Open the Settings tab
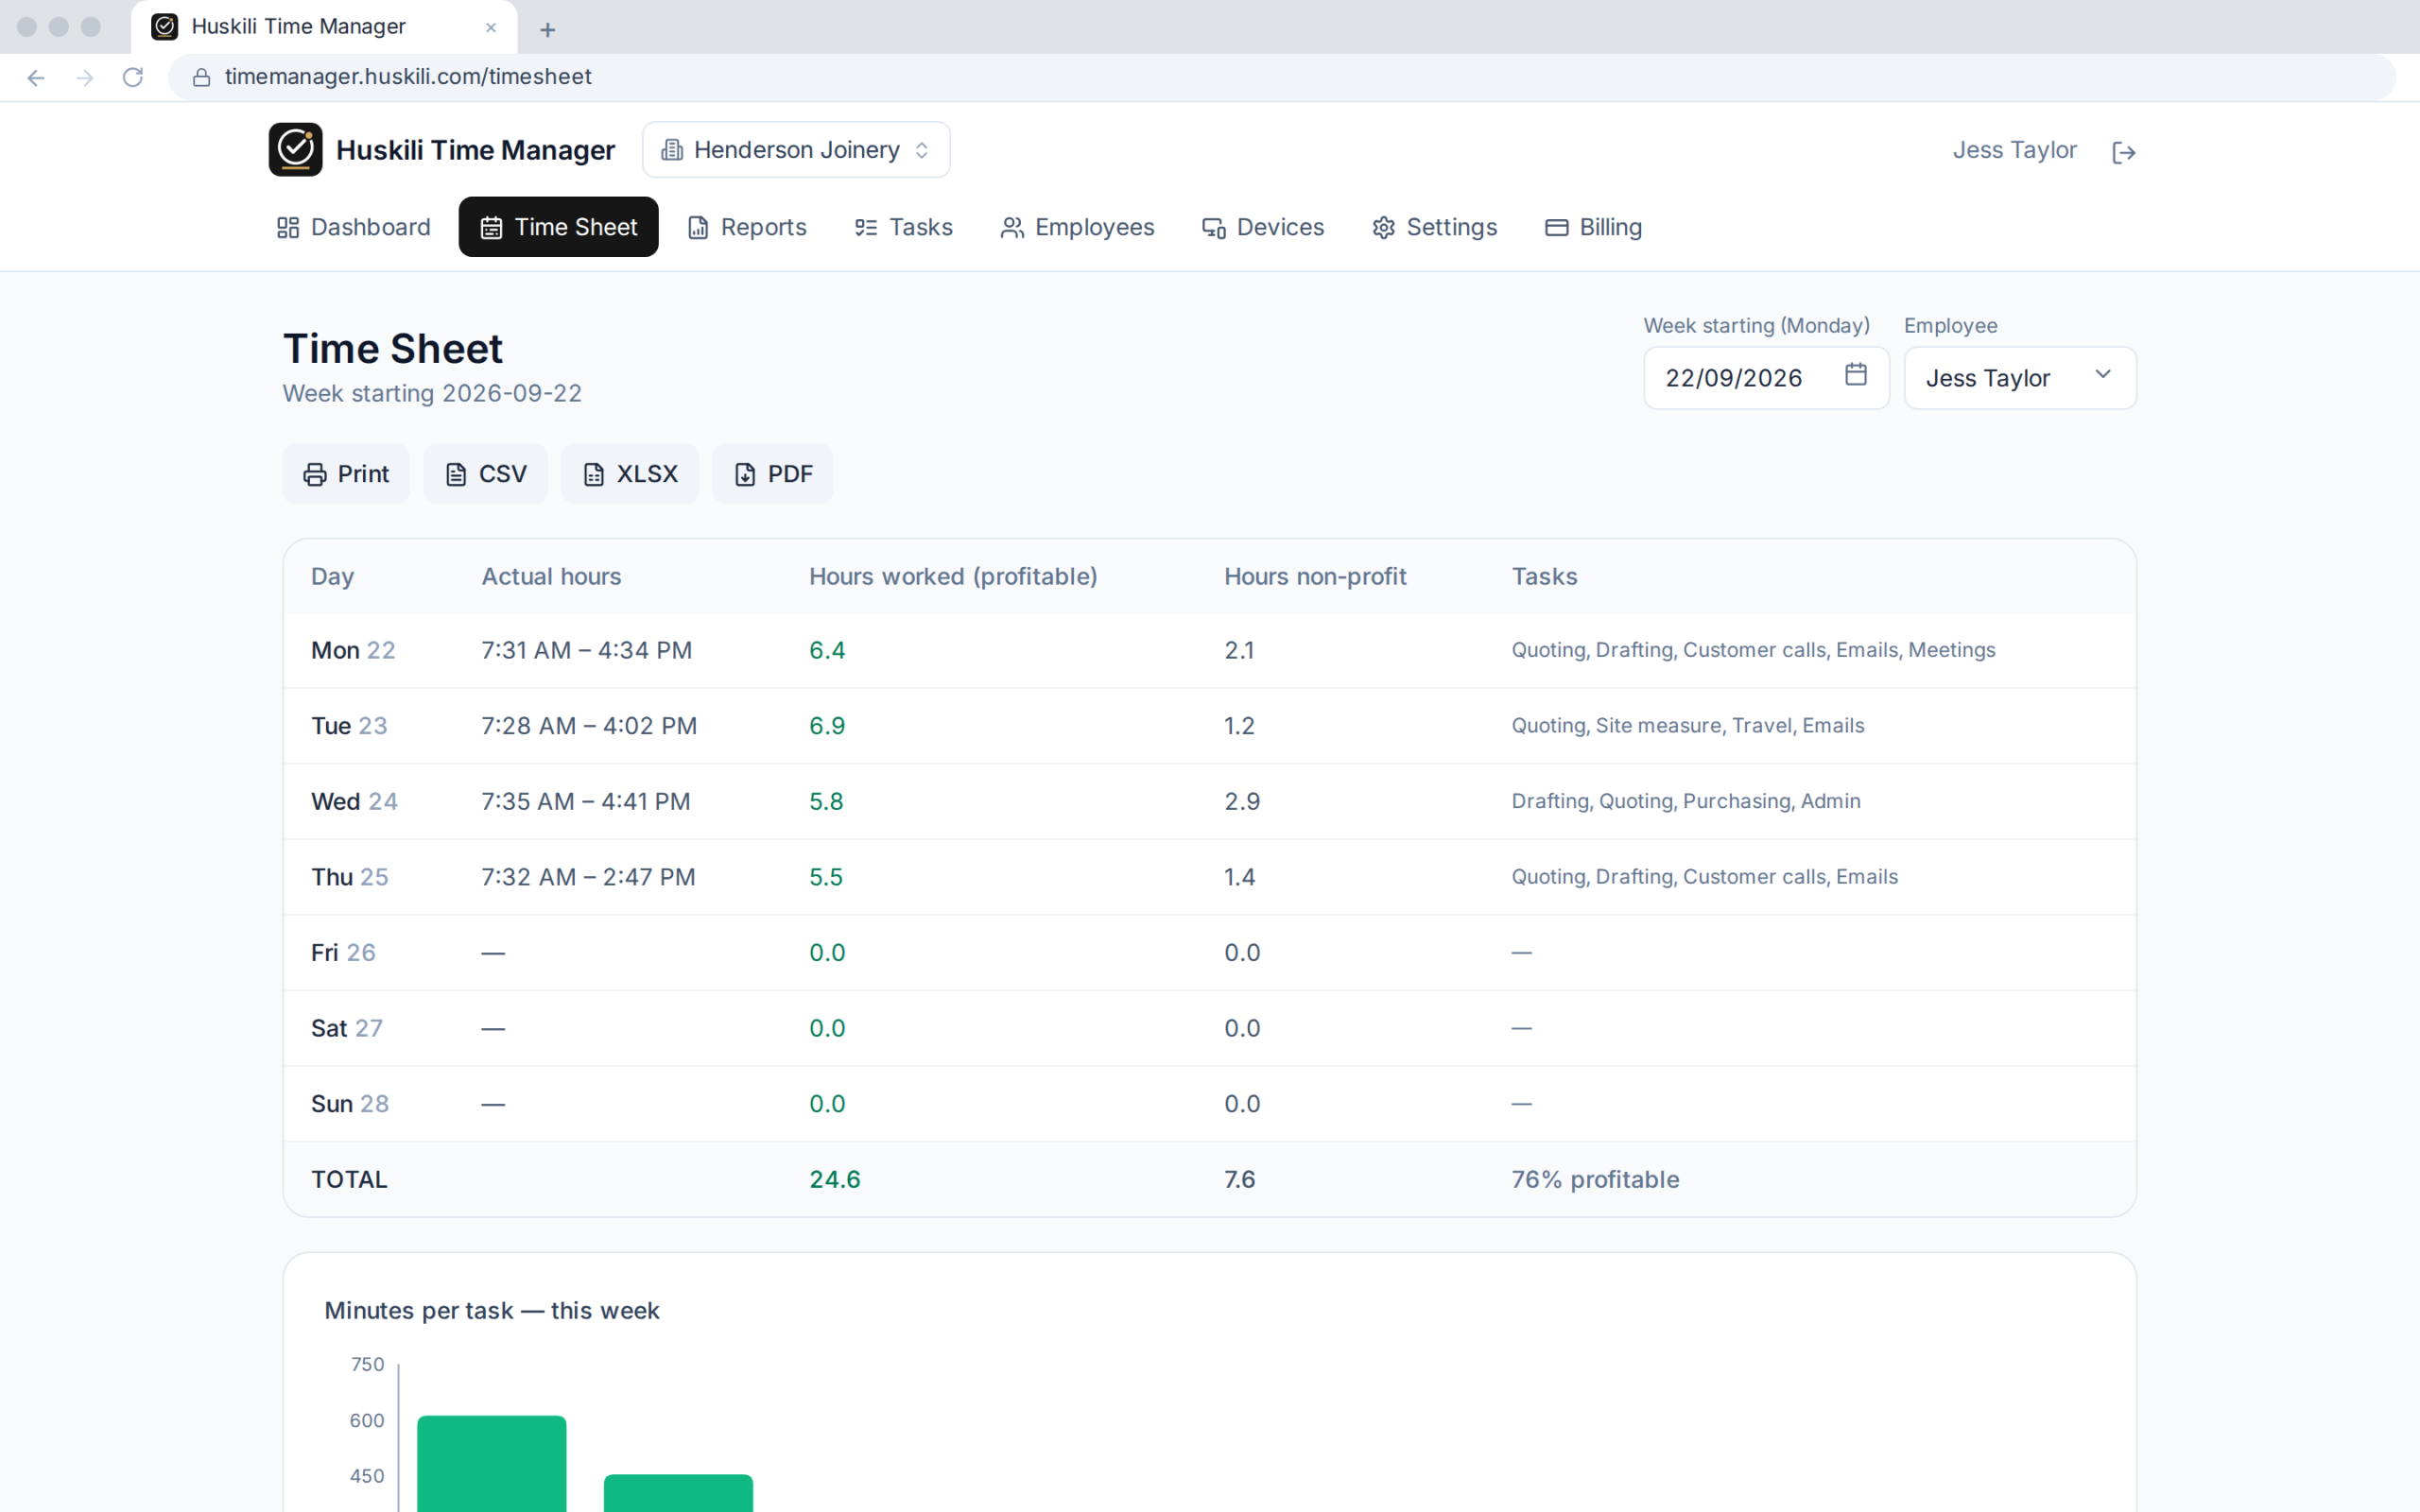 1434,227
